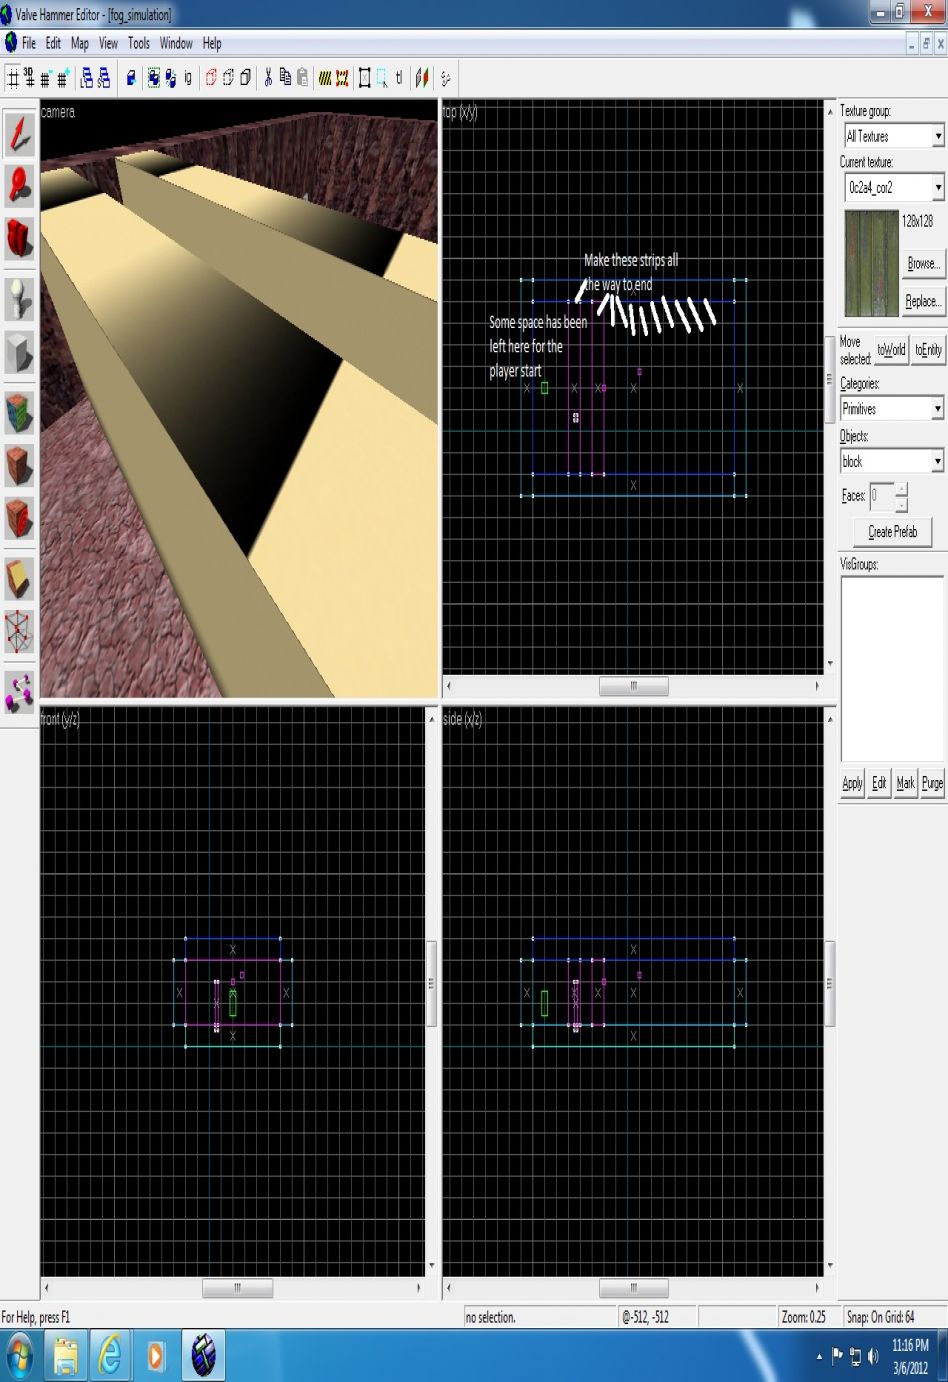Open the Tools menu
The height and width of the screenshot is (1382, 948).
(x=138, y=43)
